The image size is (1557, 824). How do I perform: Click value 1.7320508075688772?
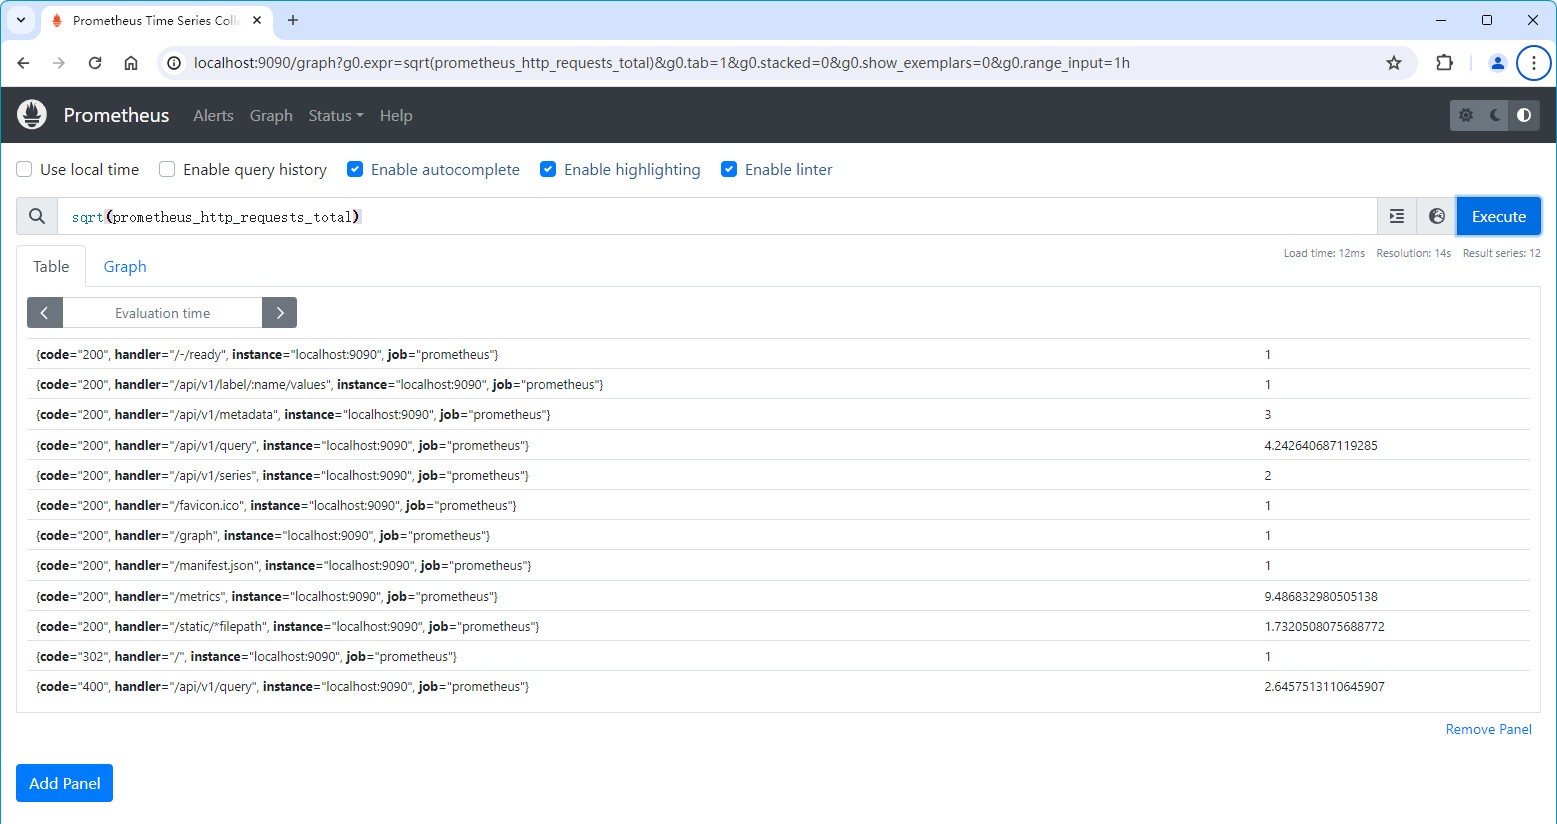point(1324,626)
